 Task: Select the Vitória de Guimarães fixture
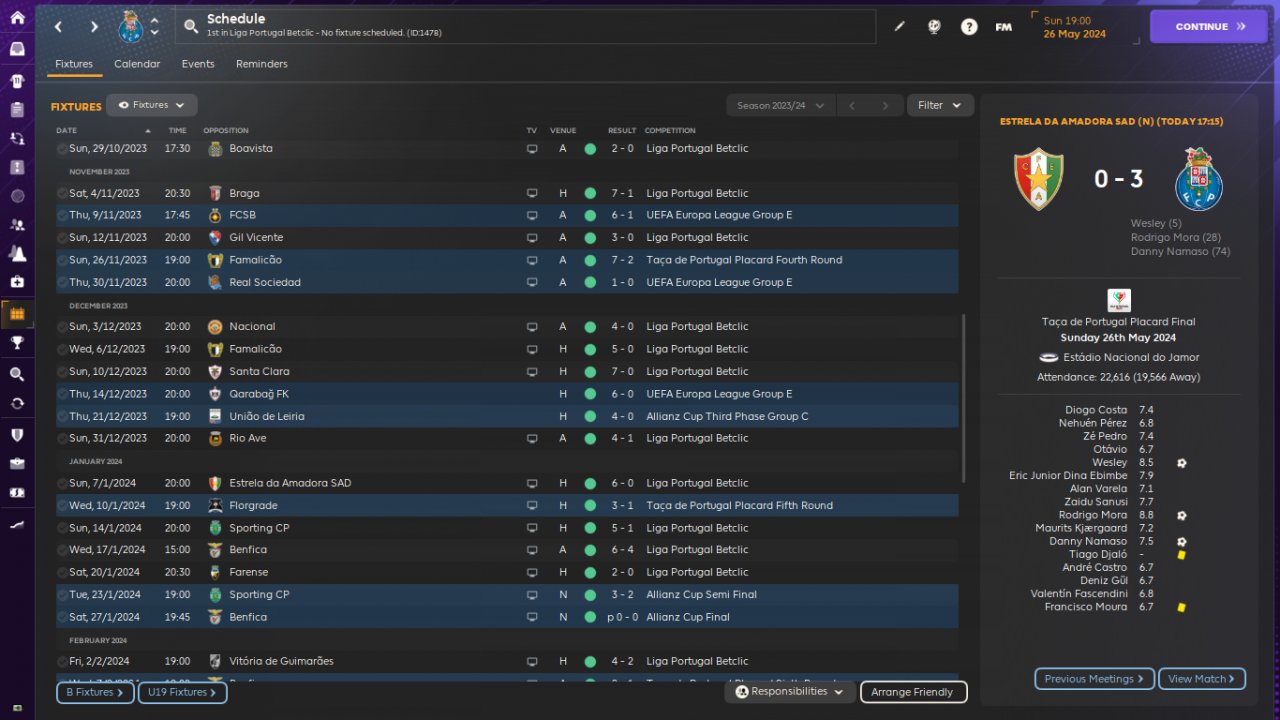click(x=507, y=662)
